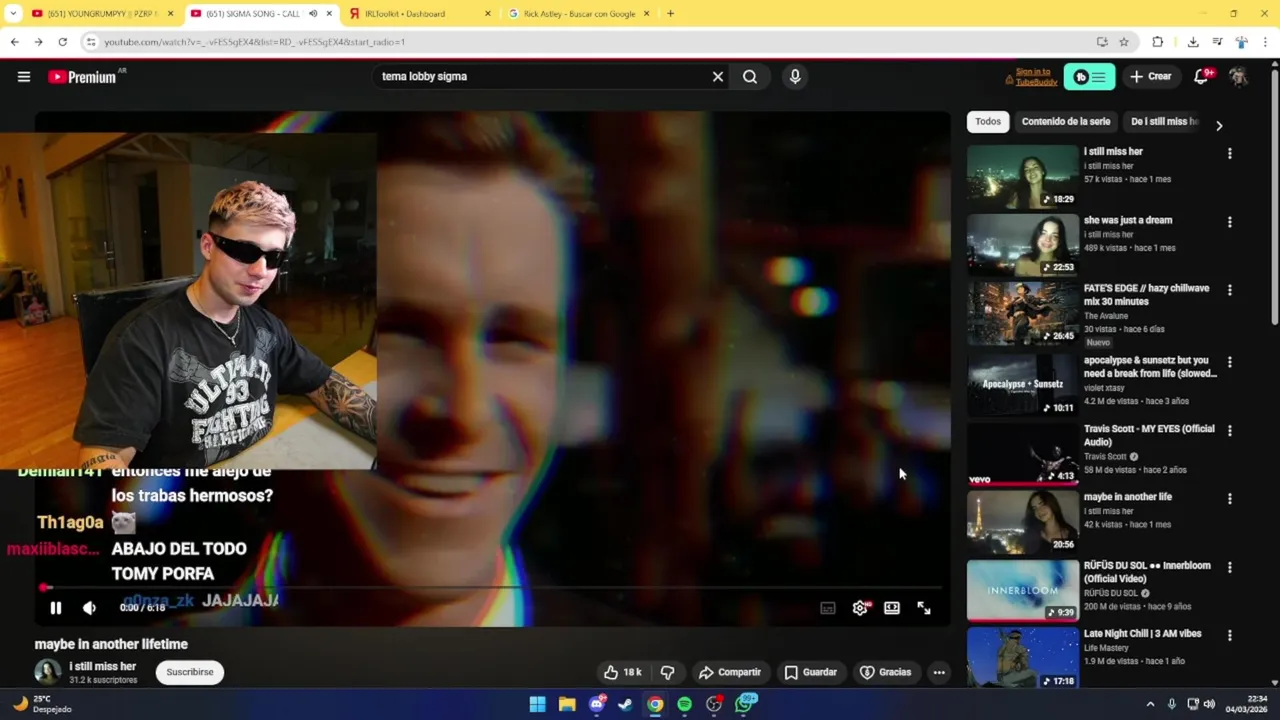Enter fullscreen on the video player
Screen dimensions: 1280x720
point(924,608)
